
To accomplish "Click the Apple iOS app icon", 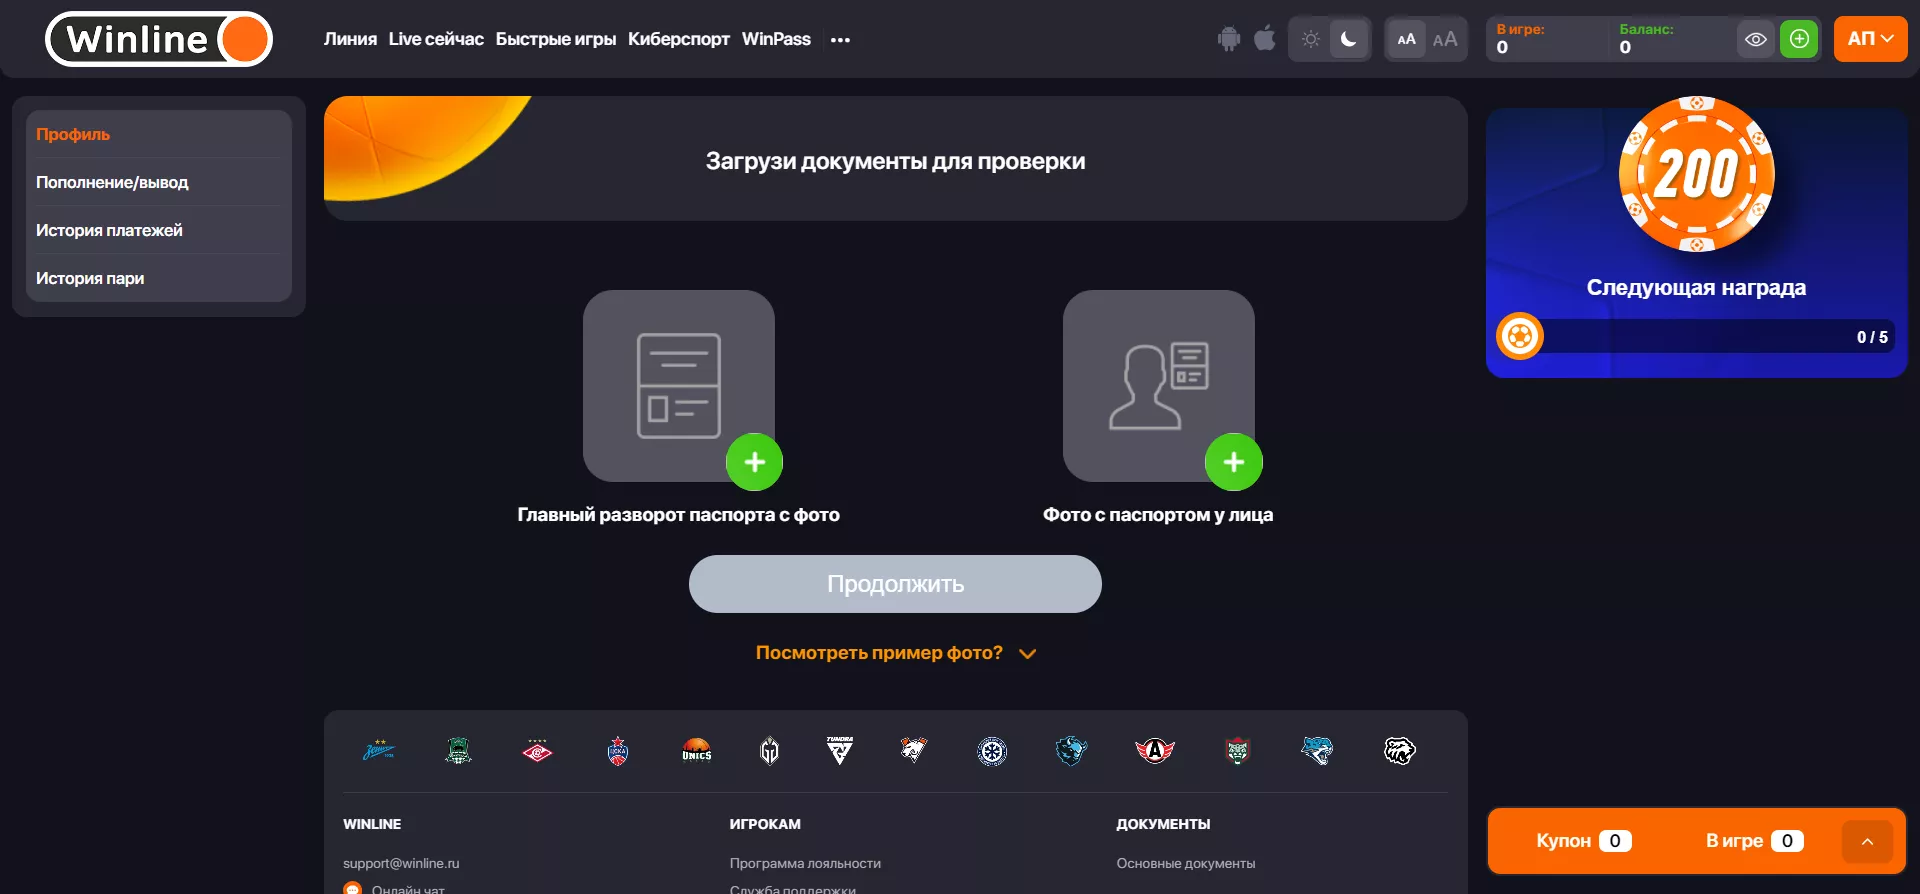I will [x=1265, y=39].
